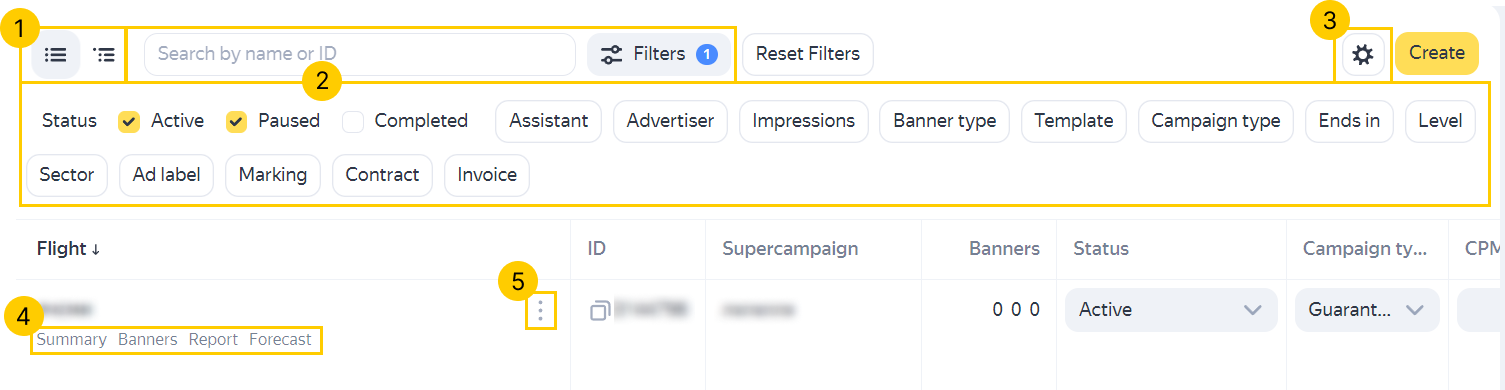Uncheck the Active status checkbox
The width and height of the screenshot is (1505, 390).
129,121
